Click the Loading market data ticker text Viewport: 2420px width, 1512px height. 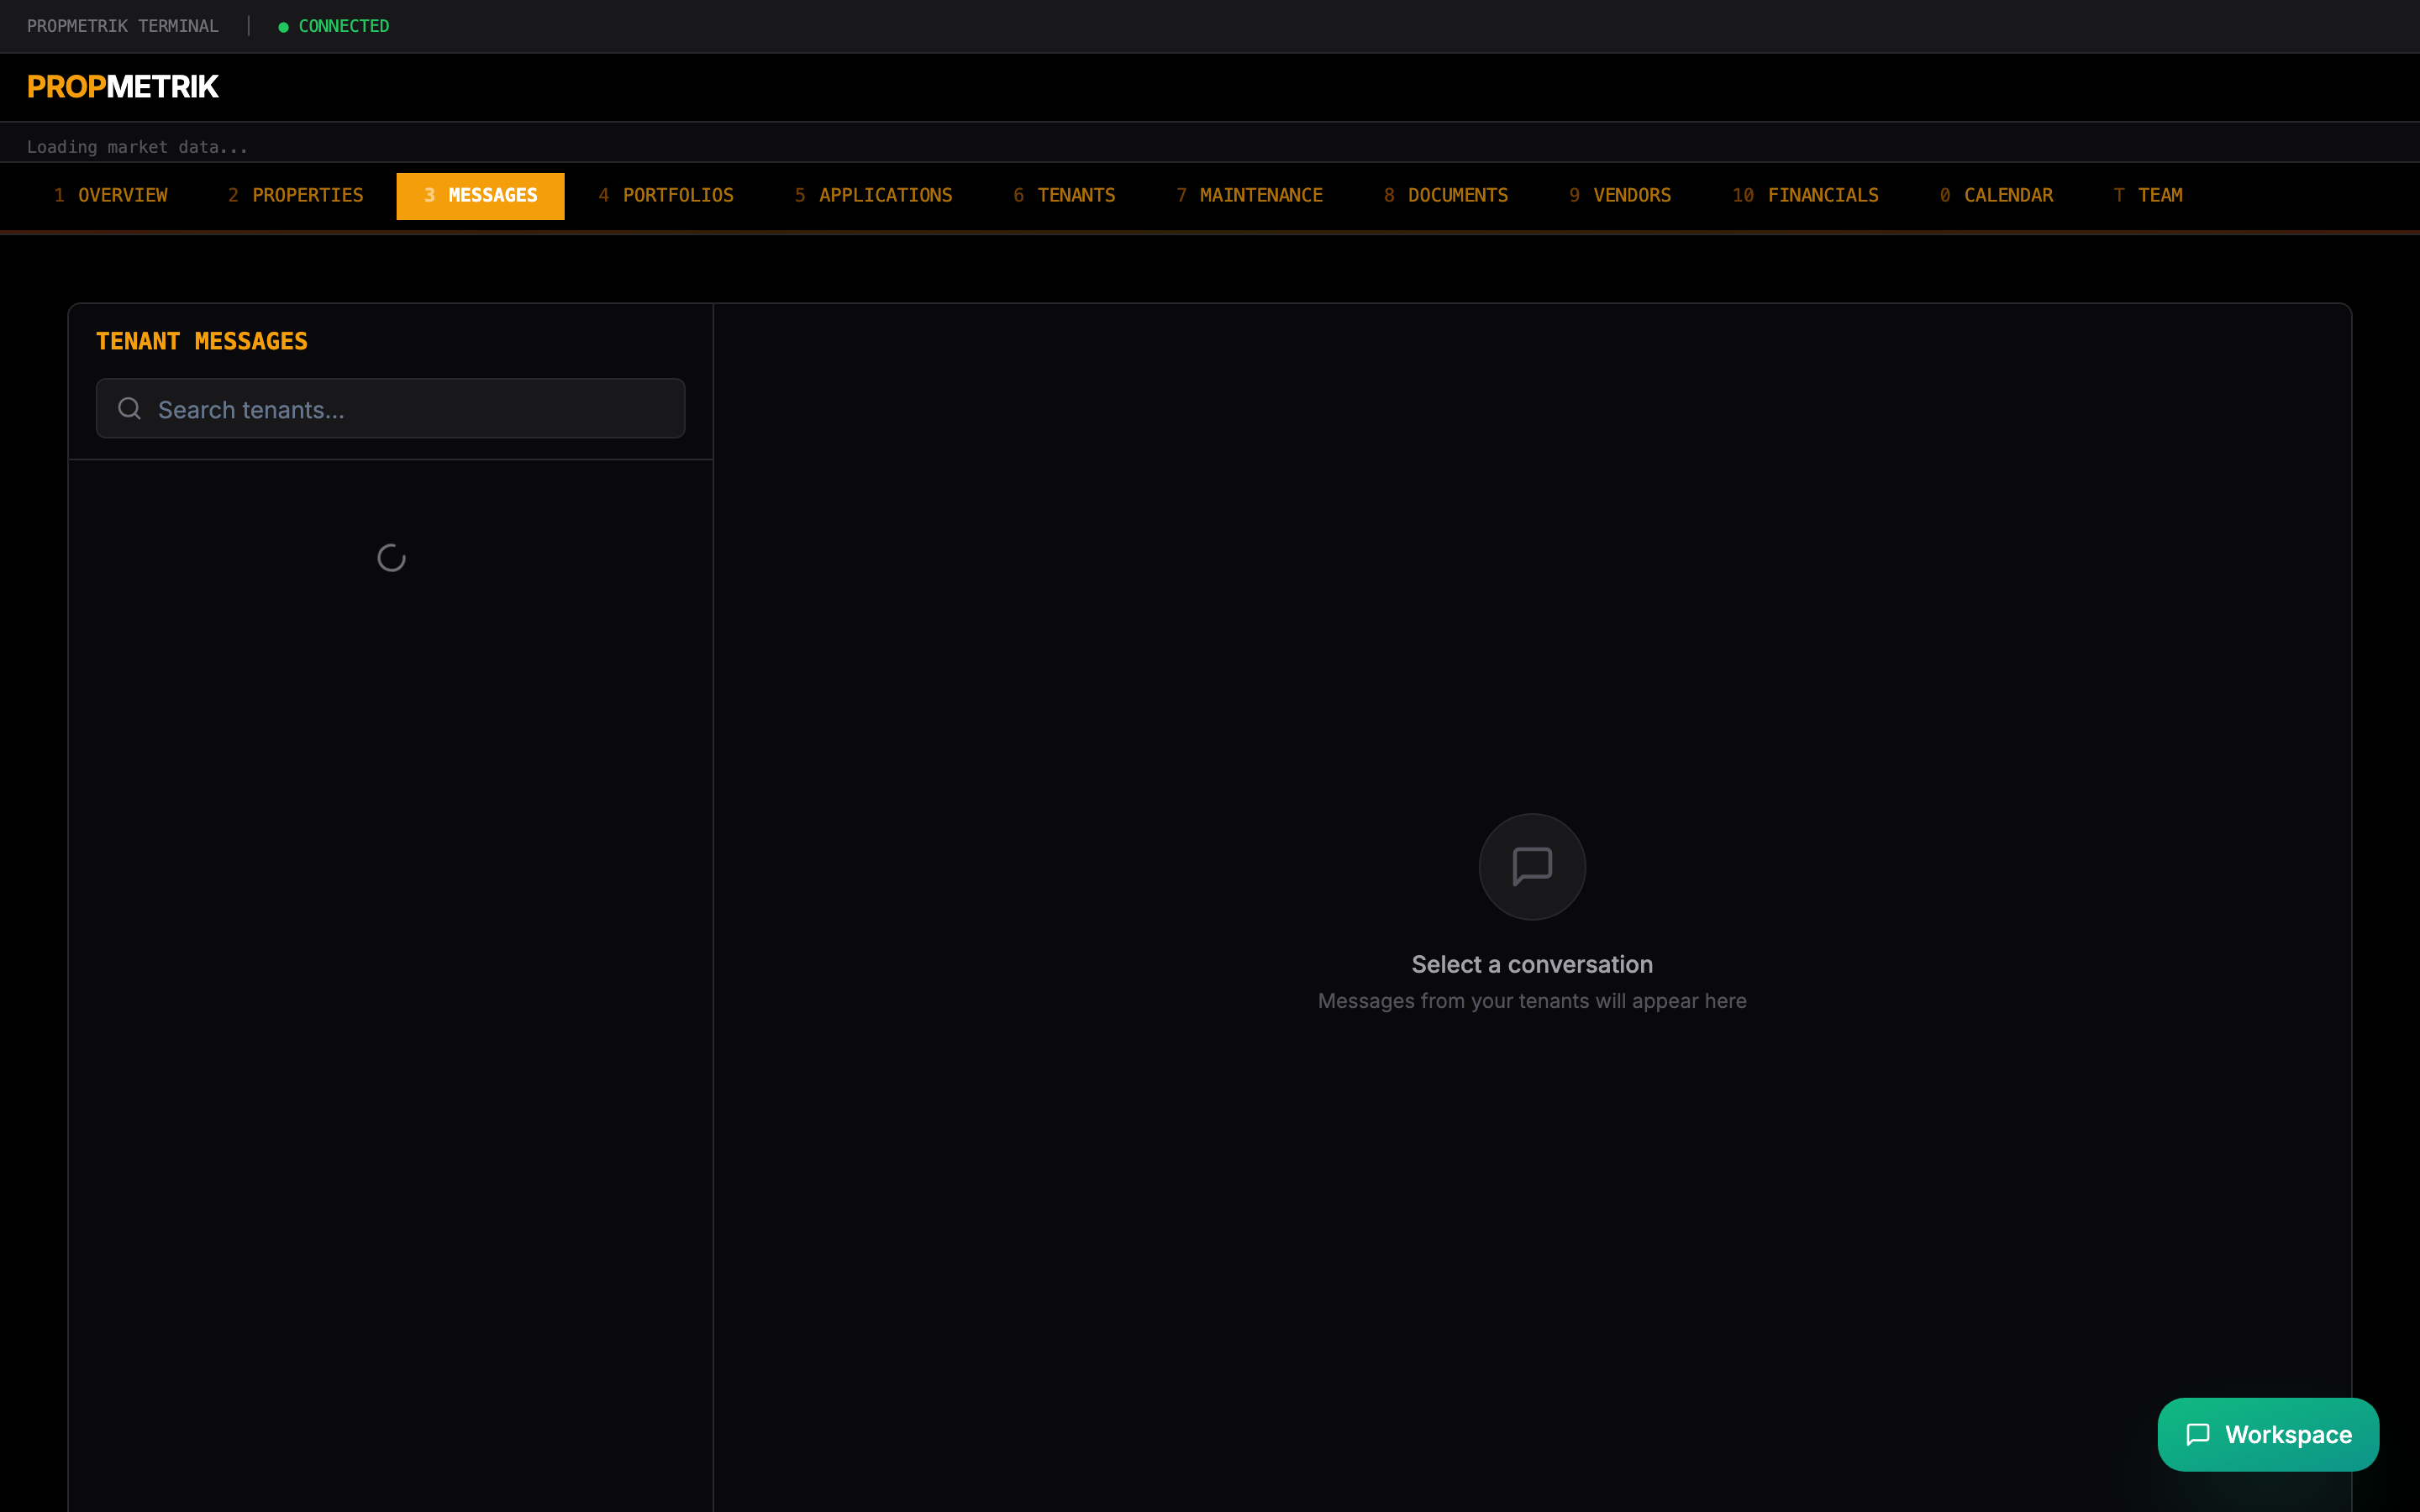137,147
